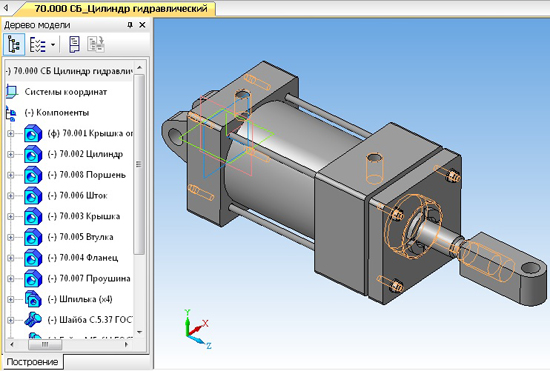The image size is (550, 371).
Task: Pin the Дерево модели panel
Action: 130,25
